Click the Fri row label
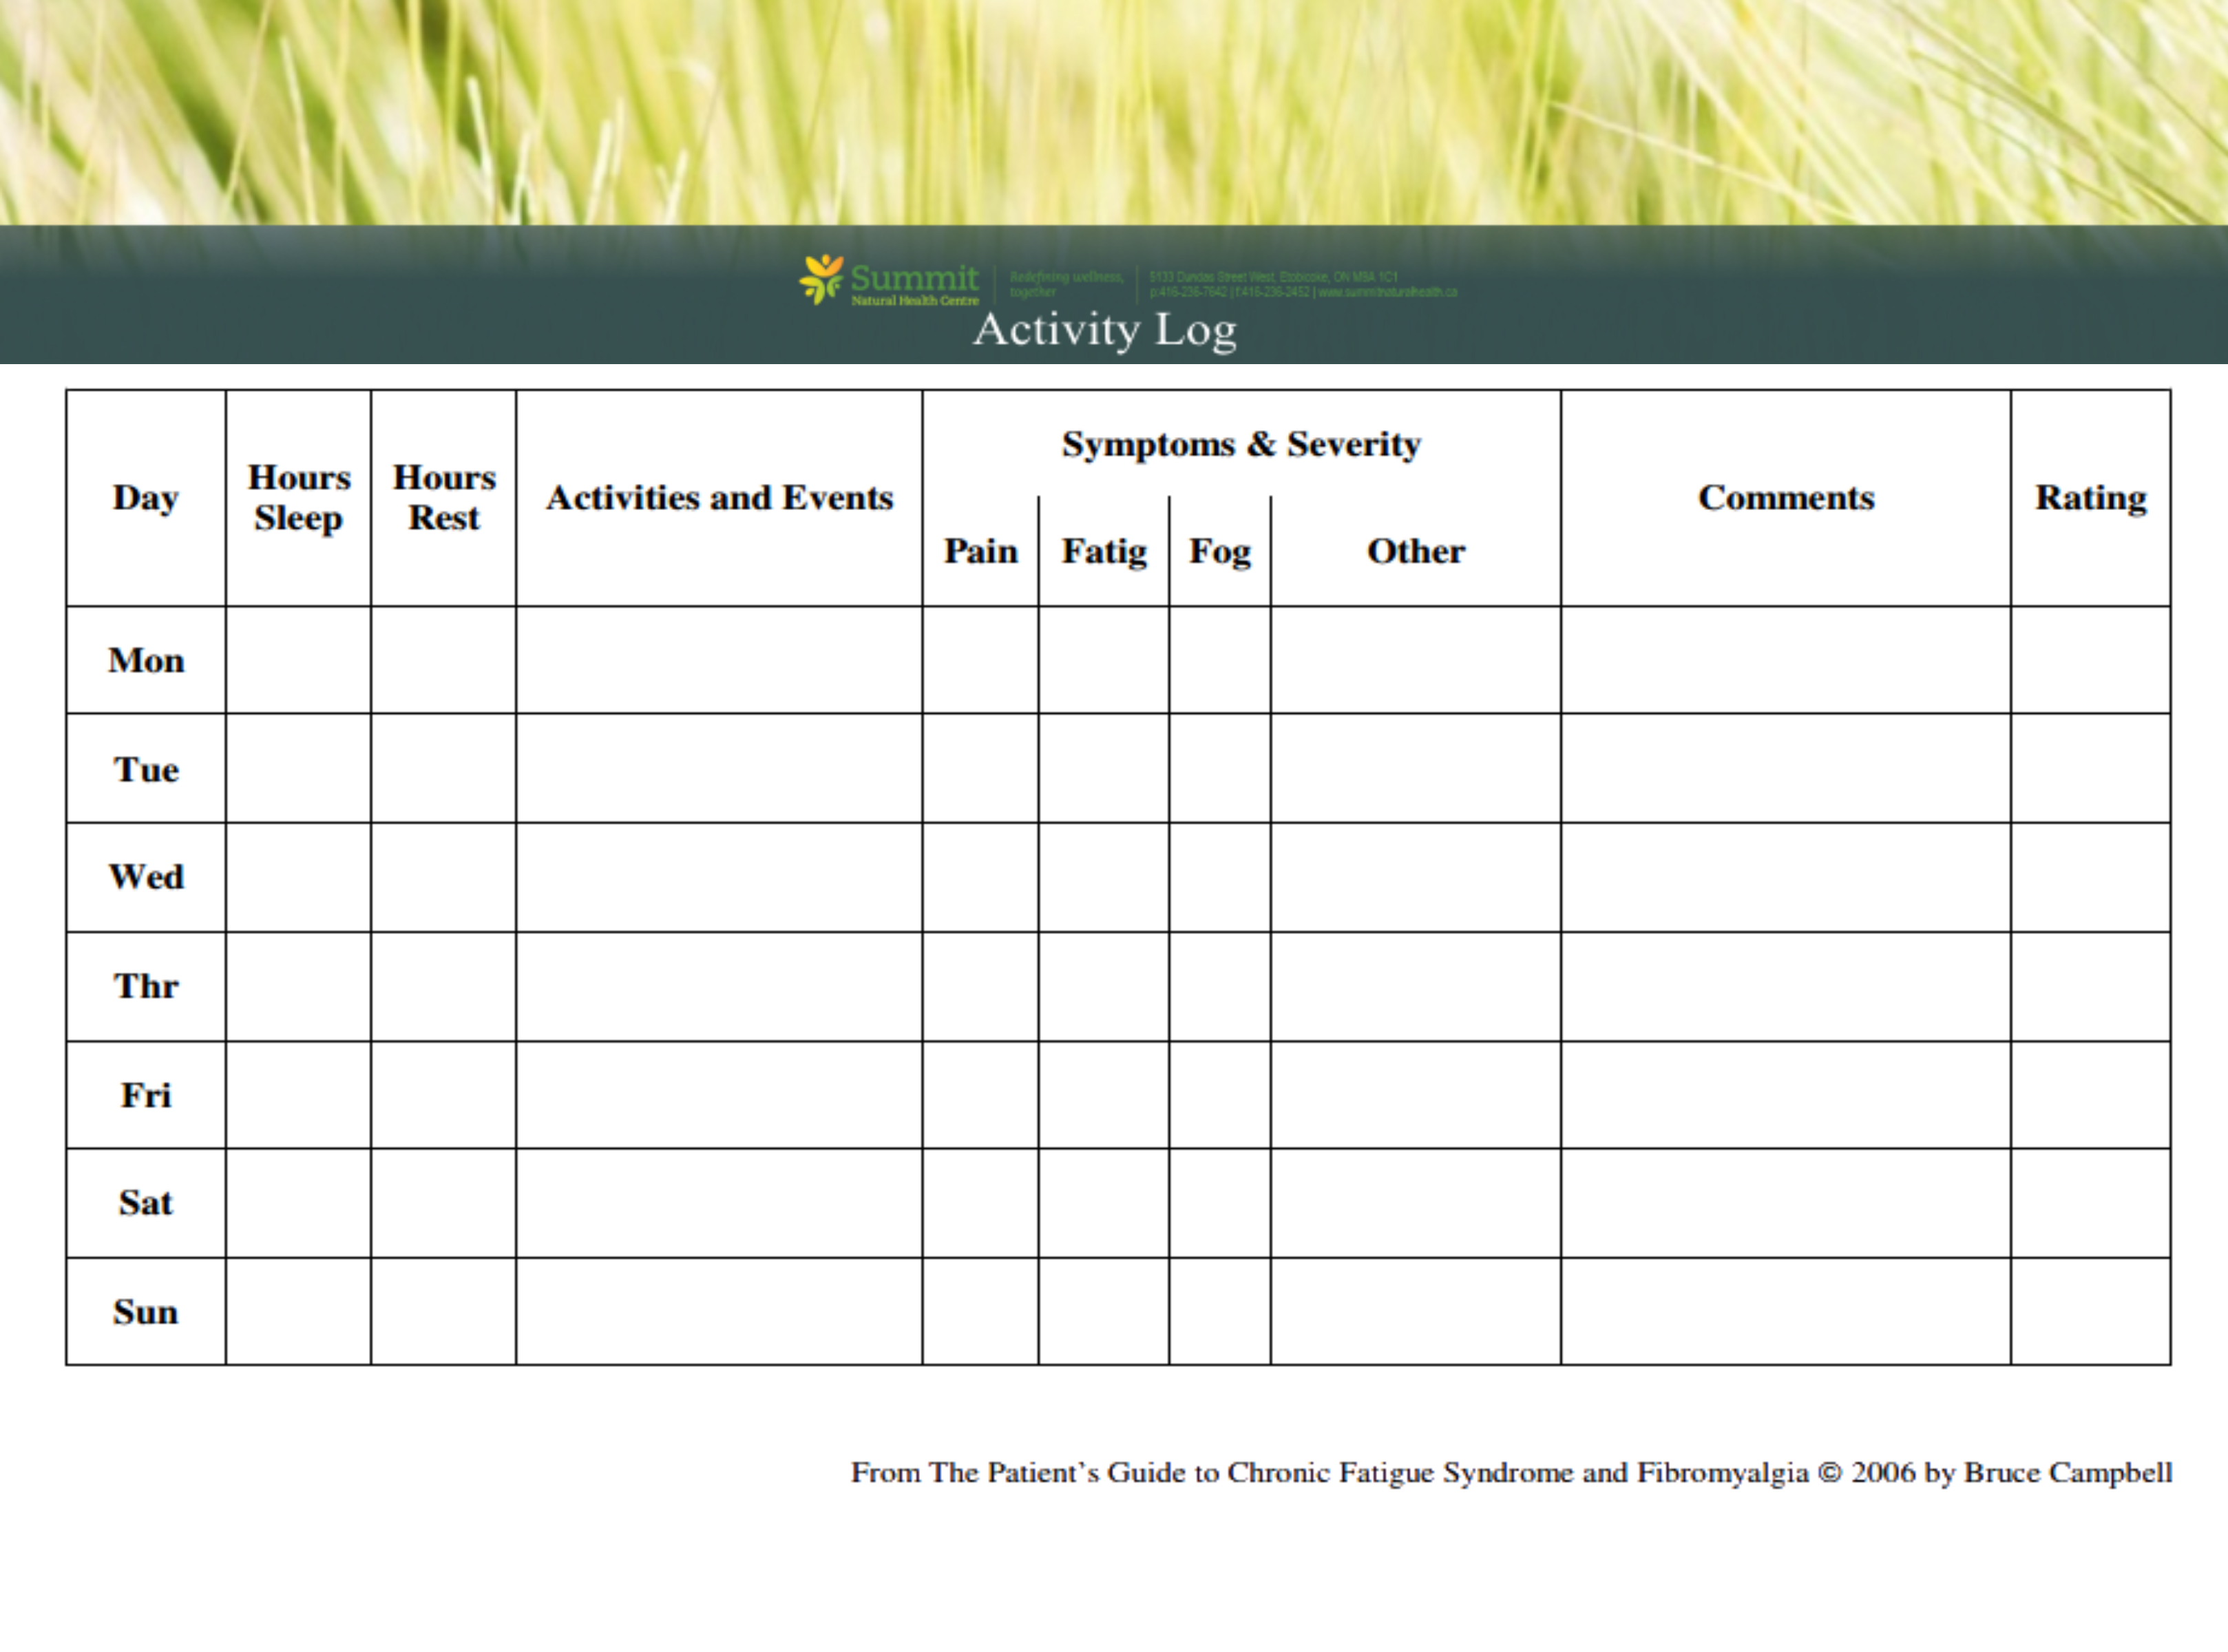 click(146, 1094)
